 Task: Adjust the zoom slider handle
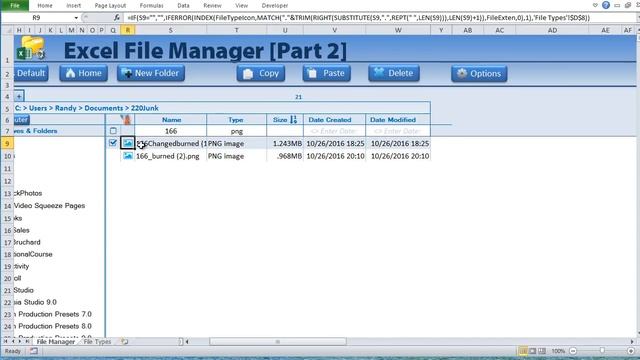[602, 351]
